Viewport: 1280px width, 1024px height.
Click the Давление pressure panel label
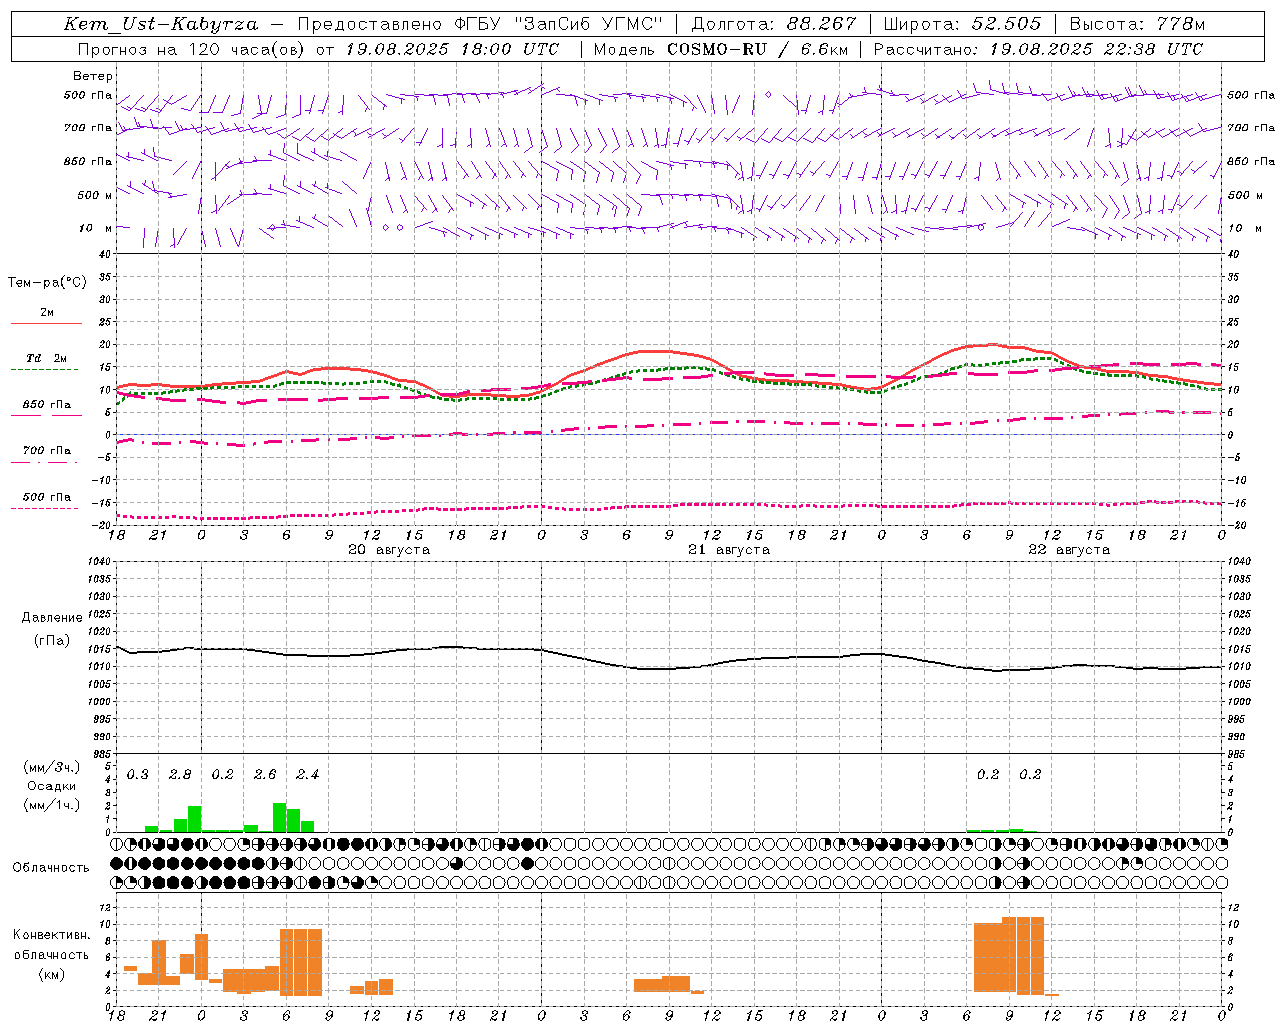(52, 618)
